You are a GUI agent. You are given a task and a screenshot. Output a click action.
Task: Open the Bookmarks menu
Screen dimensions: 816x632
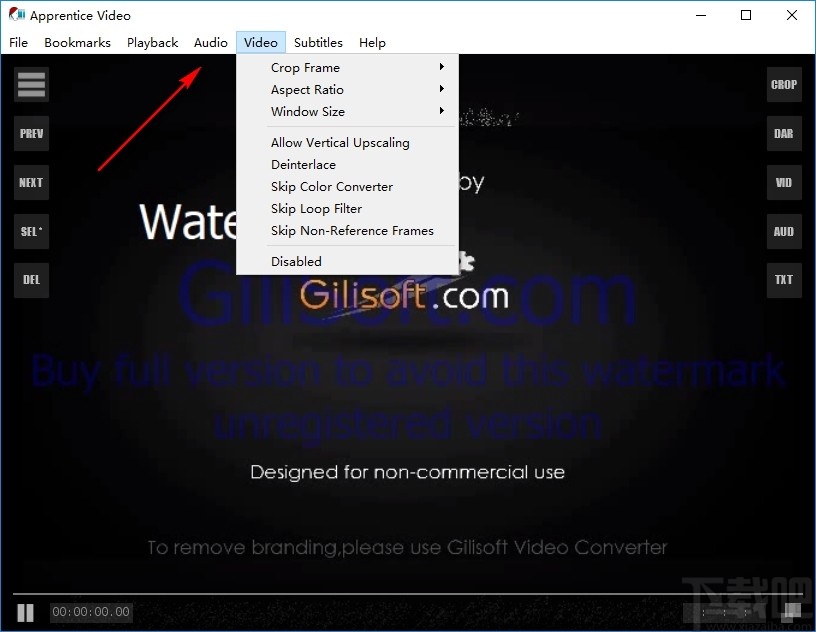click(x=78, y=43)
